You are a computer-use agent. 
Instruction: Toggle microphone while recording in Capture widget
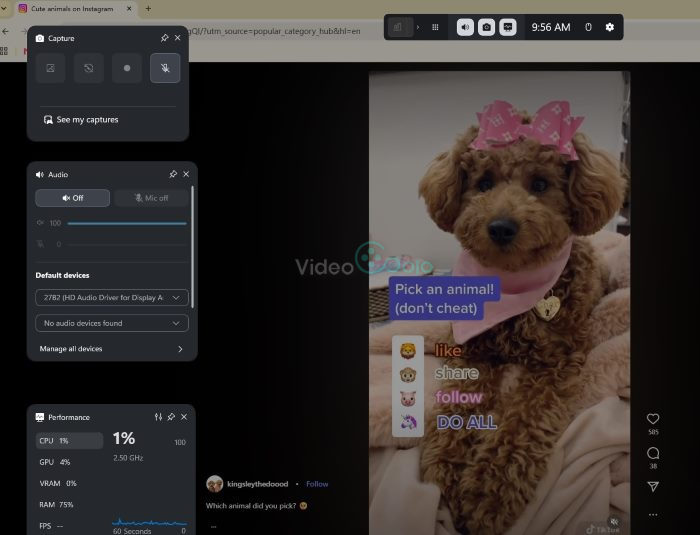(165, 68)
